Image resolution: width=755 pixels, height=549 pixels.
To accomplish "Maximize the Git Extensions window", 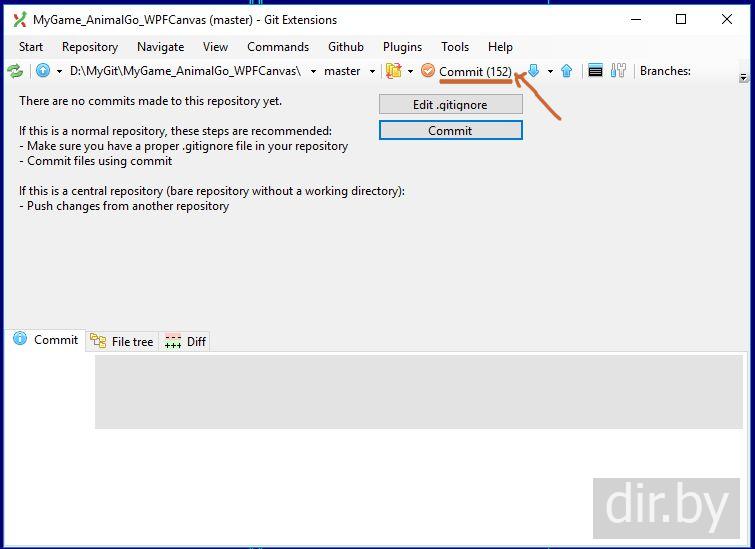I will (x=681, y=19).
